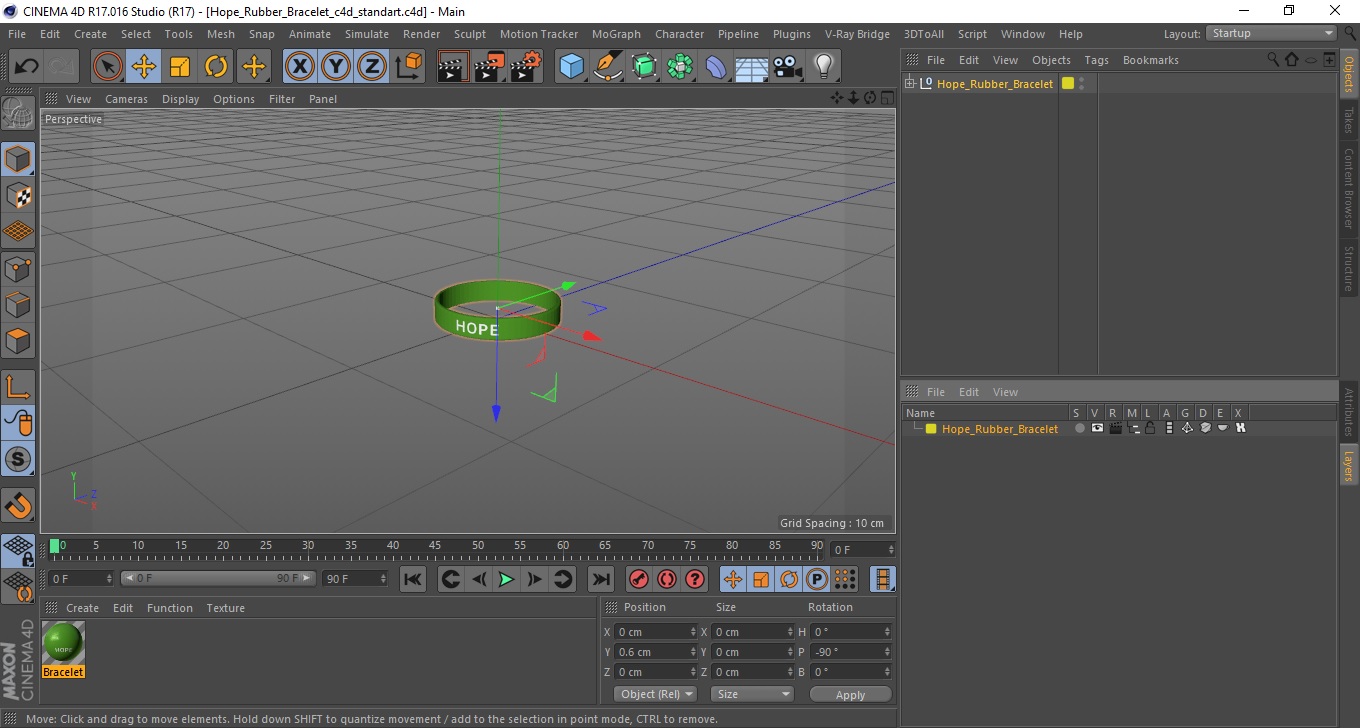1360x728 pixels.
Task: Click frame 45 on the timeline ruler
Action: click(435, 547)
